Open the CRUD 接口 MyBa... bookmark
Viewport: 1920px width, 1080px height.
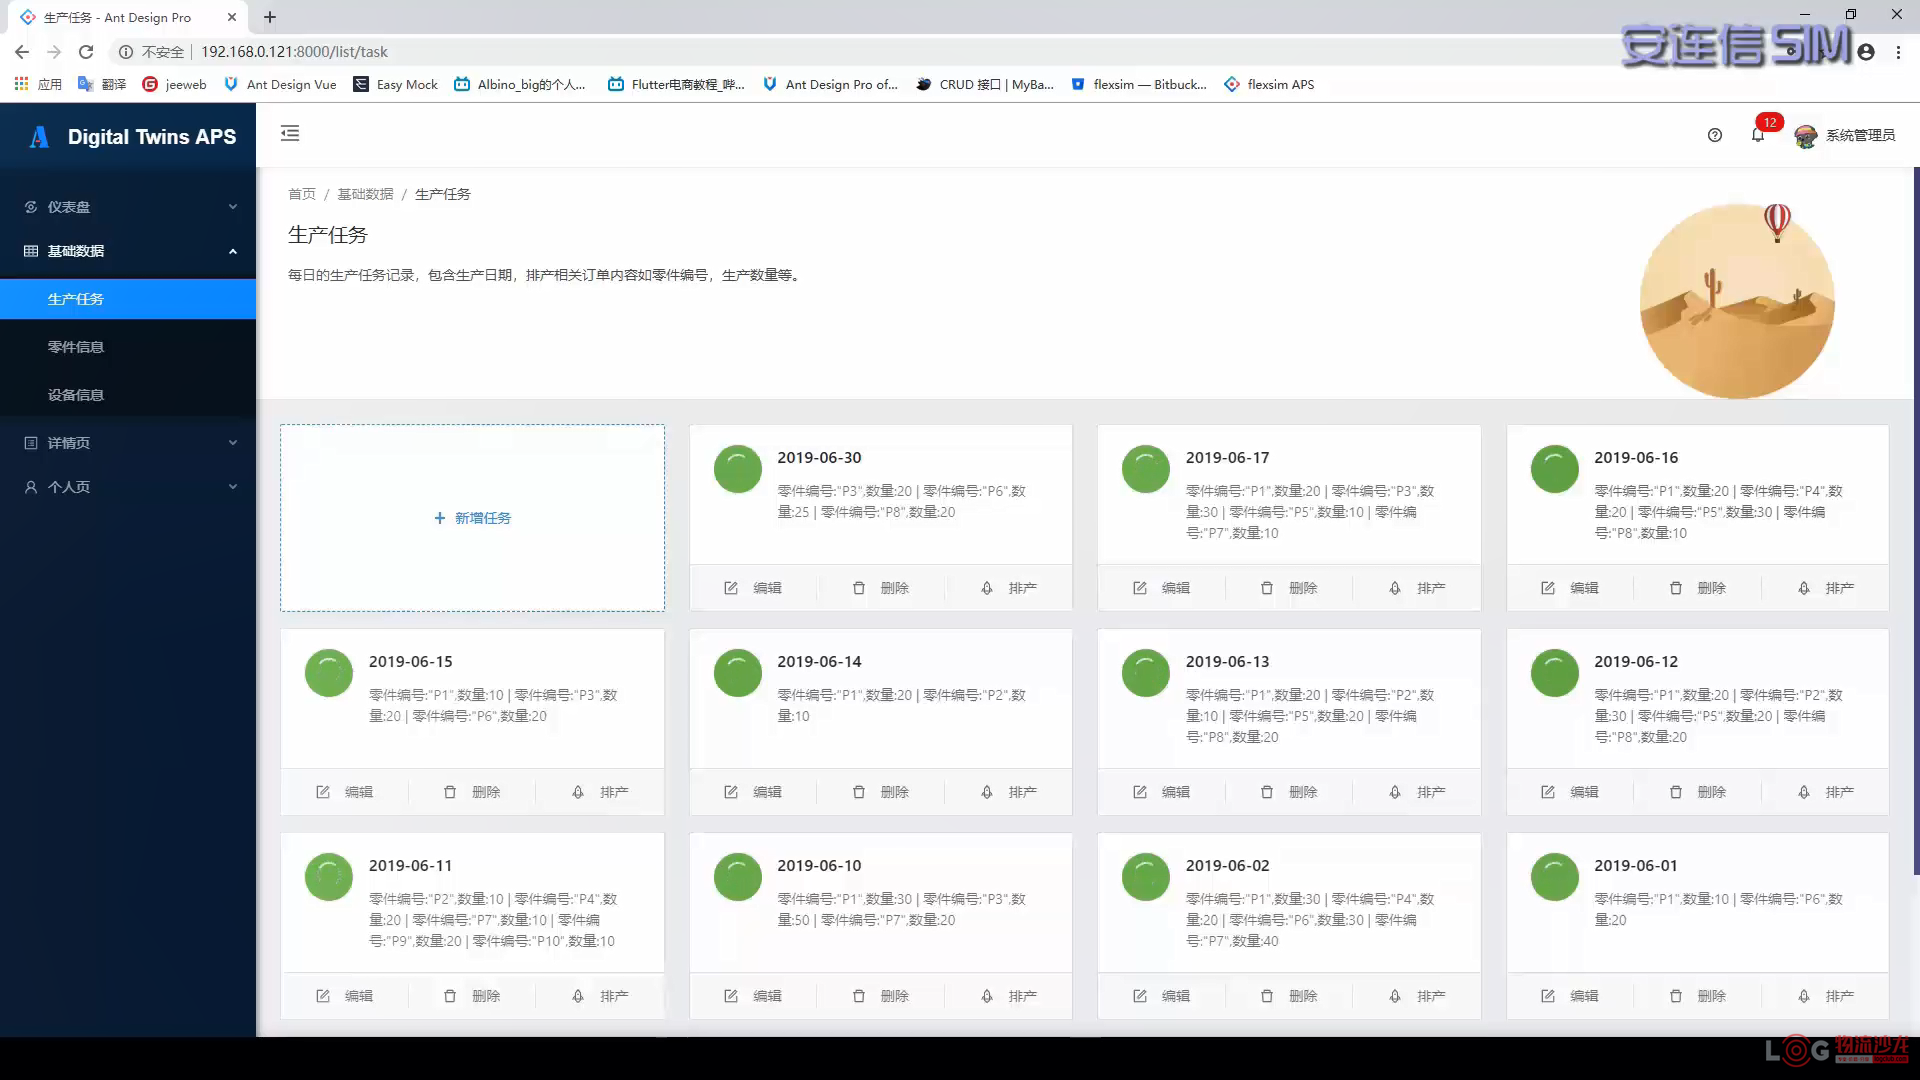985,84
